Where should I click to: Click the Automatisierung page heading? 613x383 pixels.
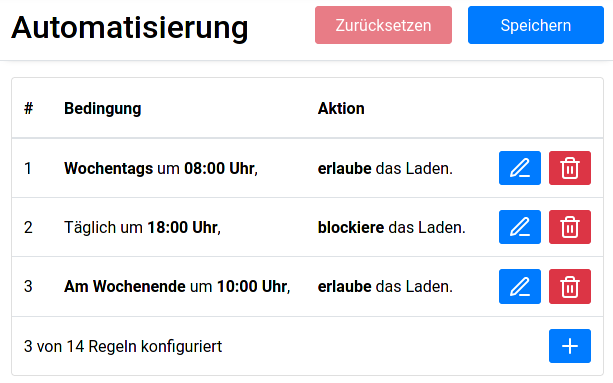(x=129, y=27)
